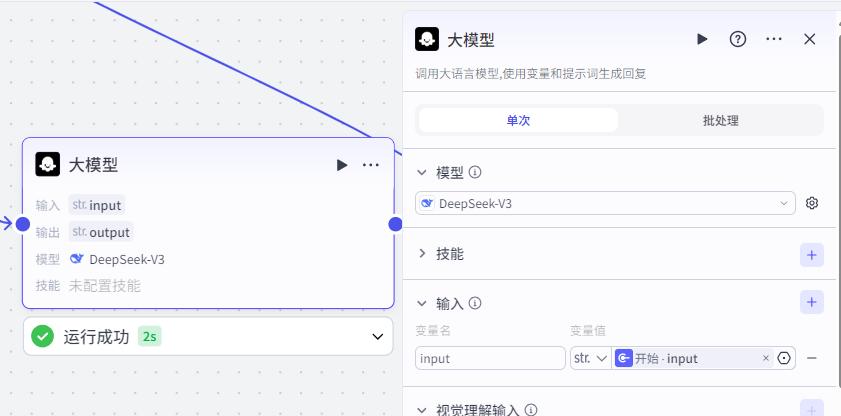Click the DeepSeek-V3 label on node card
This screenshot has height=416, width=841.
[127, 259]
